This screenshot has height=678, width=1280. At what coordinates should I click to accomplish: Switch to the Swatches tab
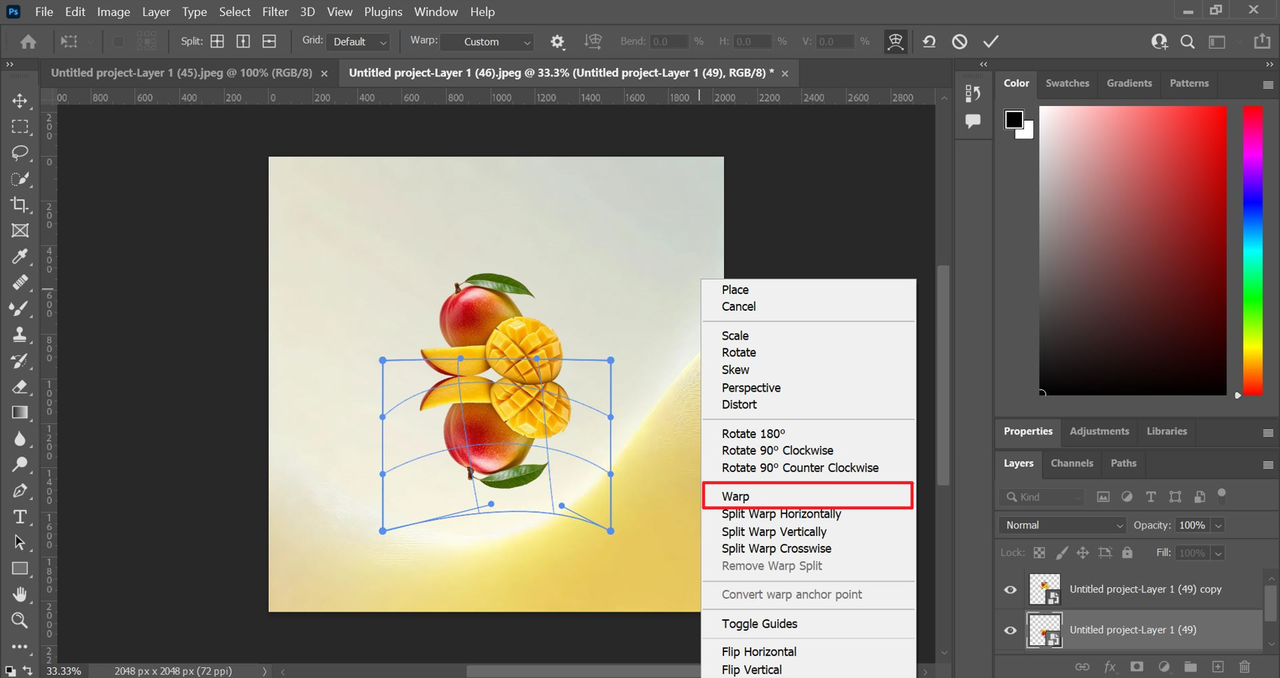tap(1067, 83)
